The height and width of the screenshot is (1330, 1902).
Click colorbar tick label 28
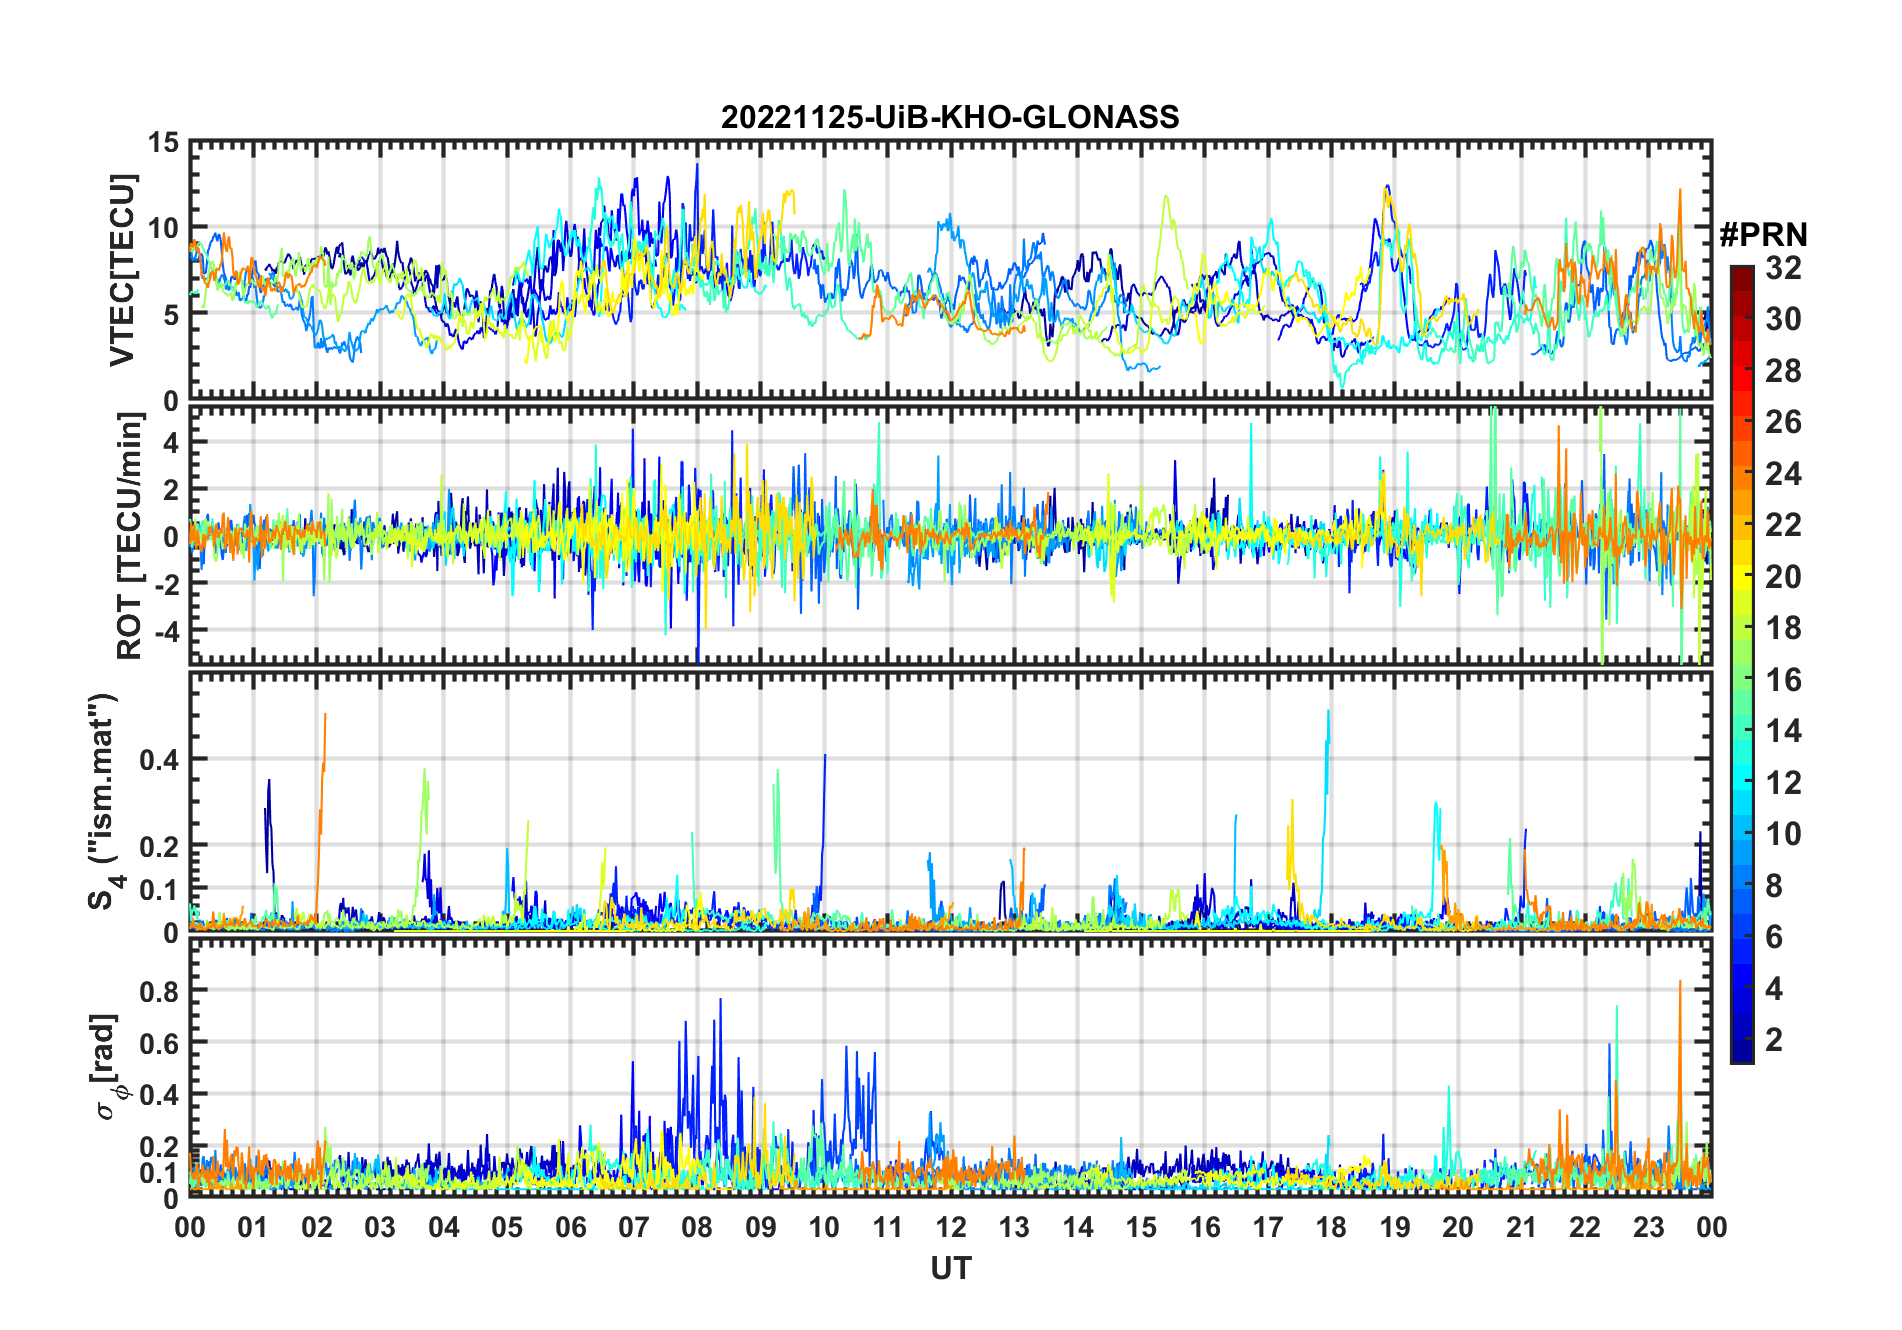click(x=1783, y=371)
